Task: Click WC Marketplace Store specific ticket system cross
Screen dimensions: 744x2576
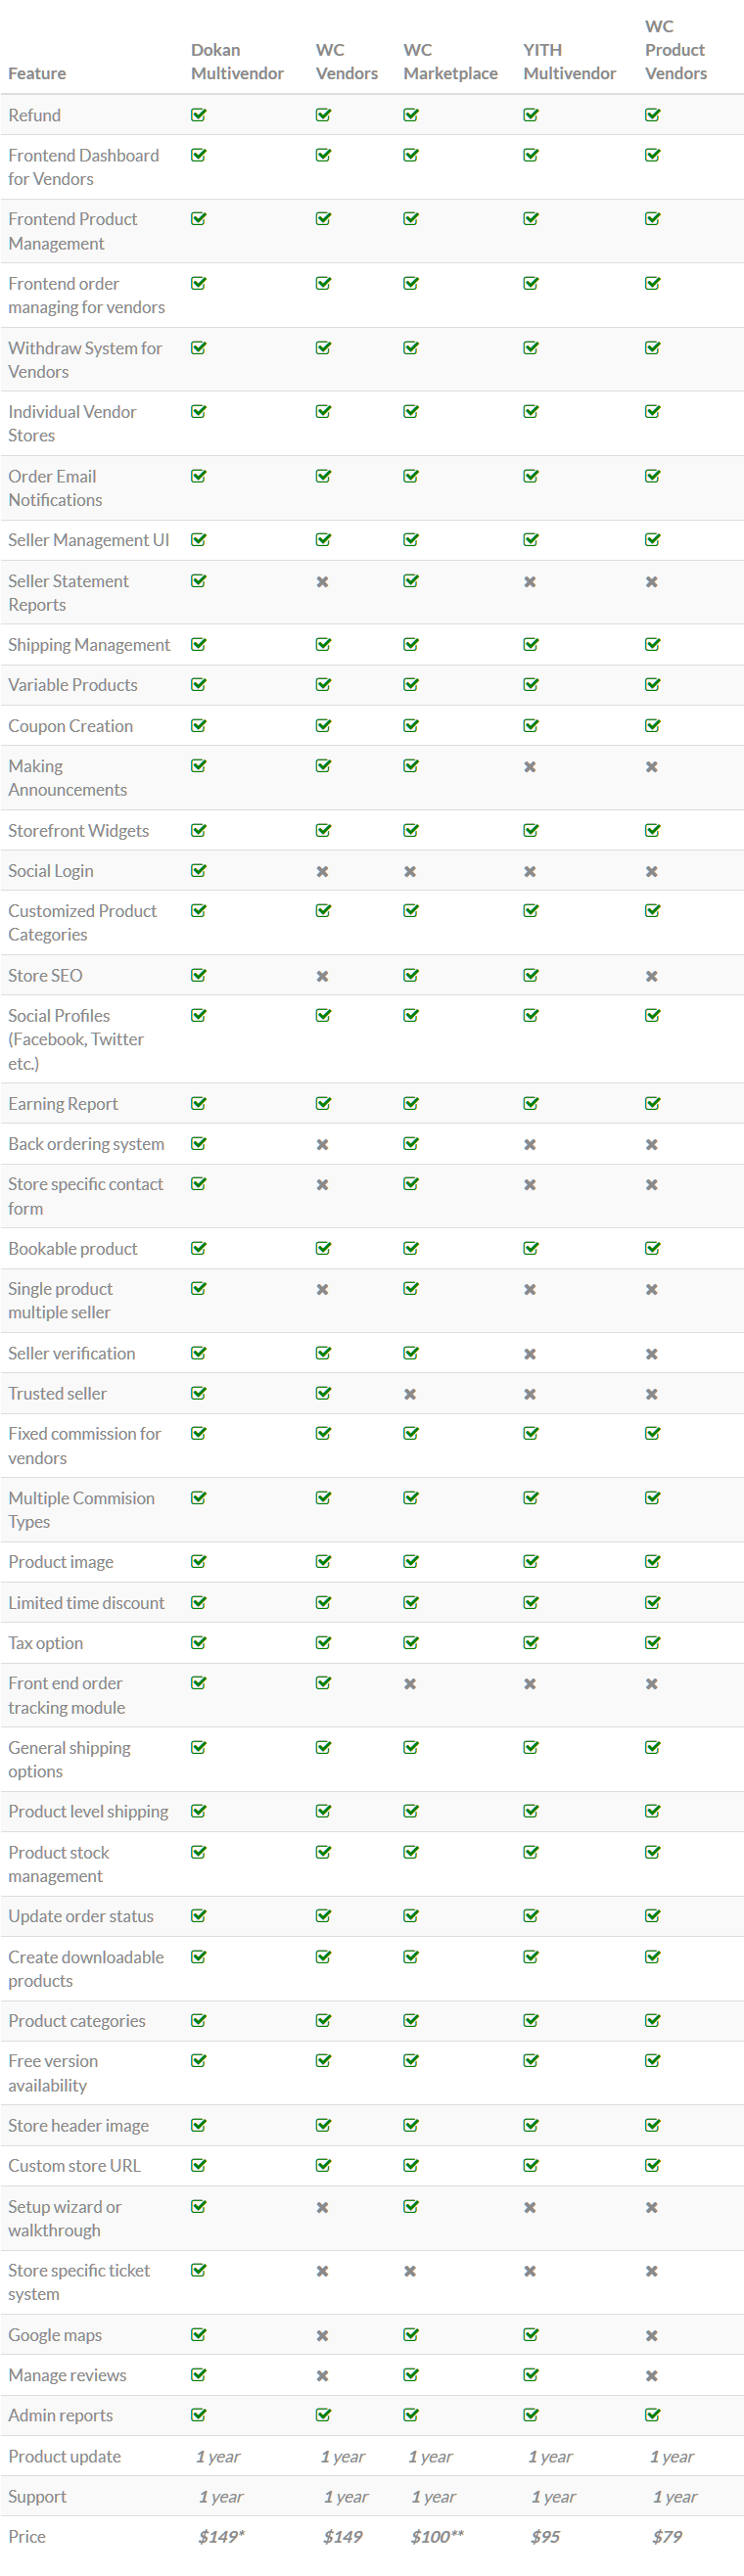Action: point(410,2271)
